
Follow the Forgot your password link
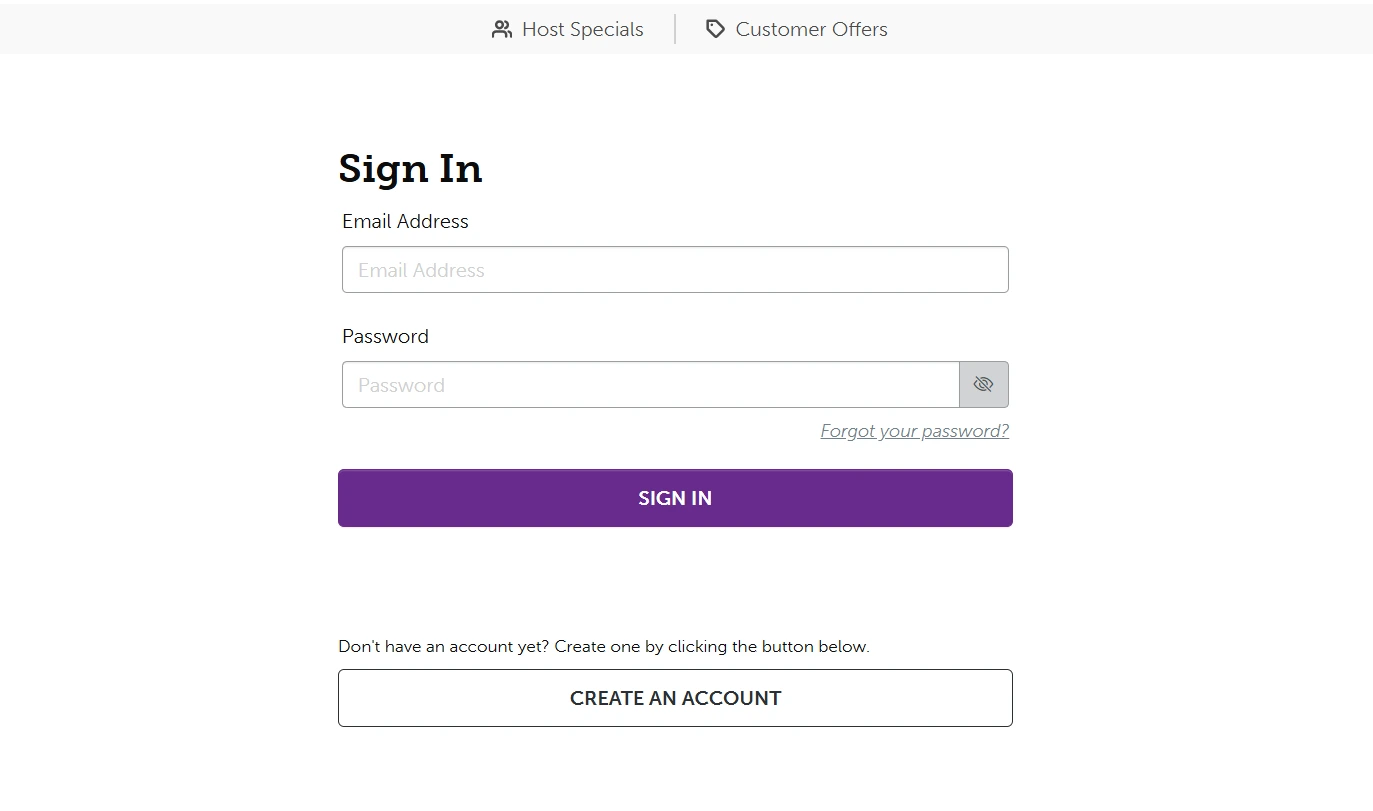(x=914, y=431)
